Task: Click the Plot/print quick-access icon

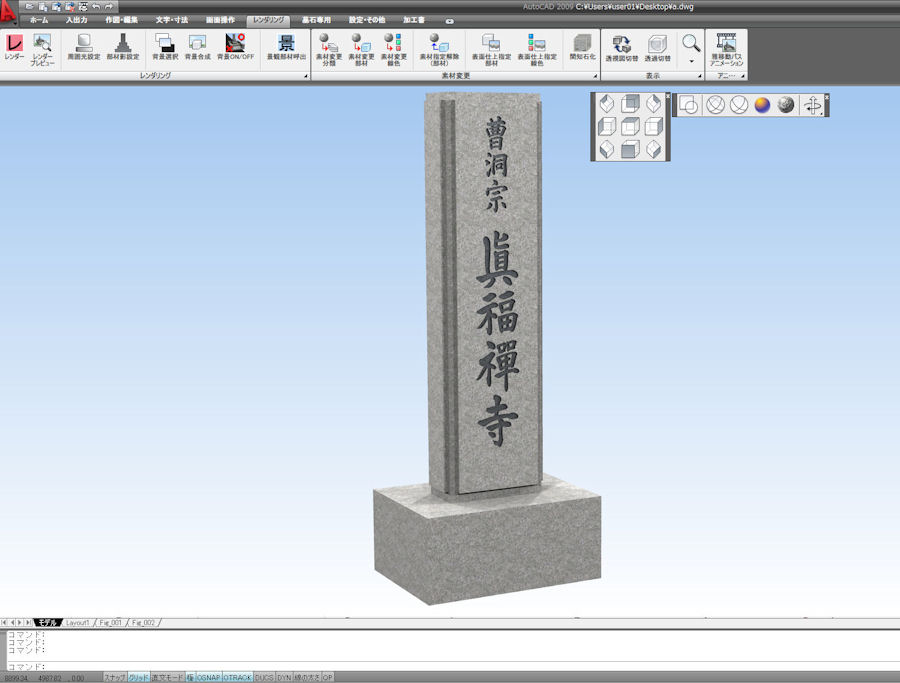Action: click(83, 7)
